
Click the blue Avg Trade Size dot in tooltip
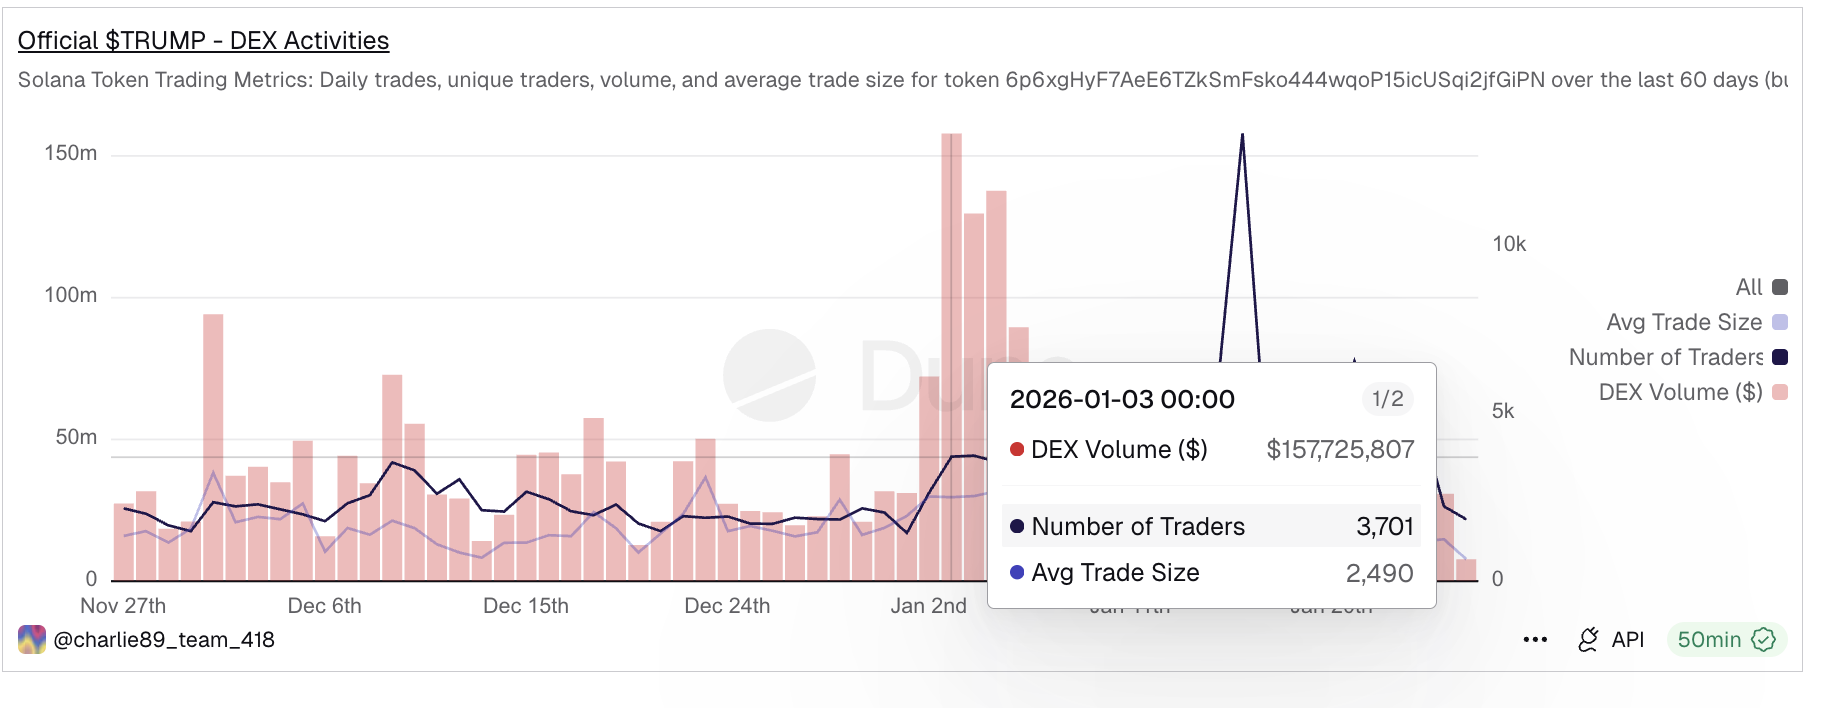[x=1017, y=573]
